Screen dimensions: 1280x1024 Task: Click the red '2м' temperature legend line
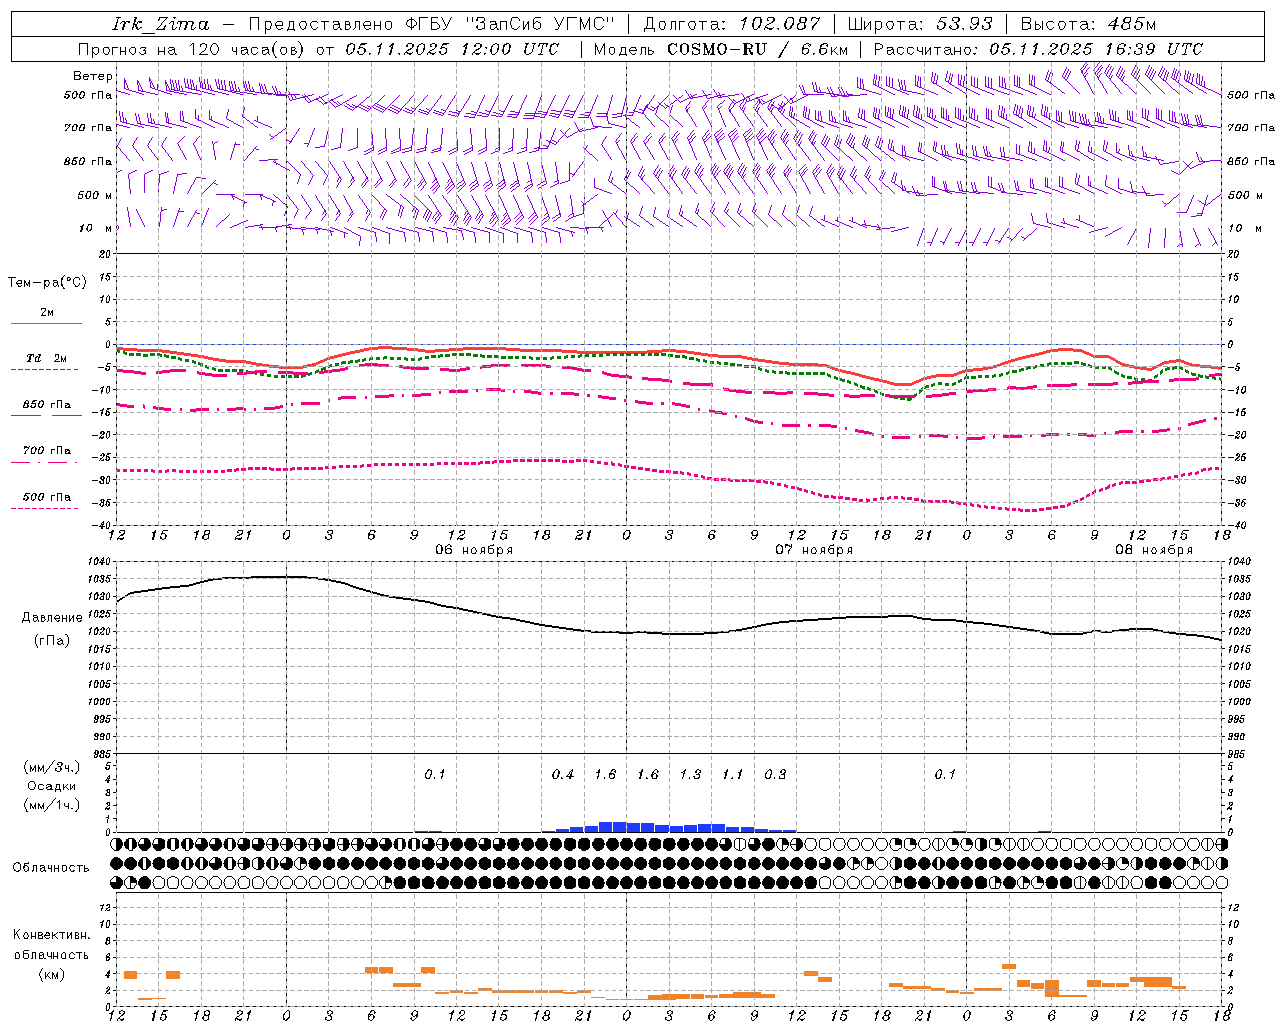(46, 323)
